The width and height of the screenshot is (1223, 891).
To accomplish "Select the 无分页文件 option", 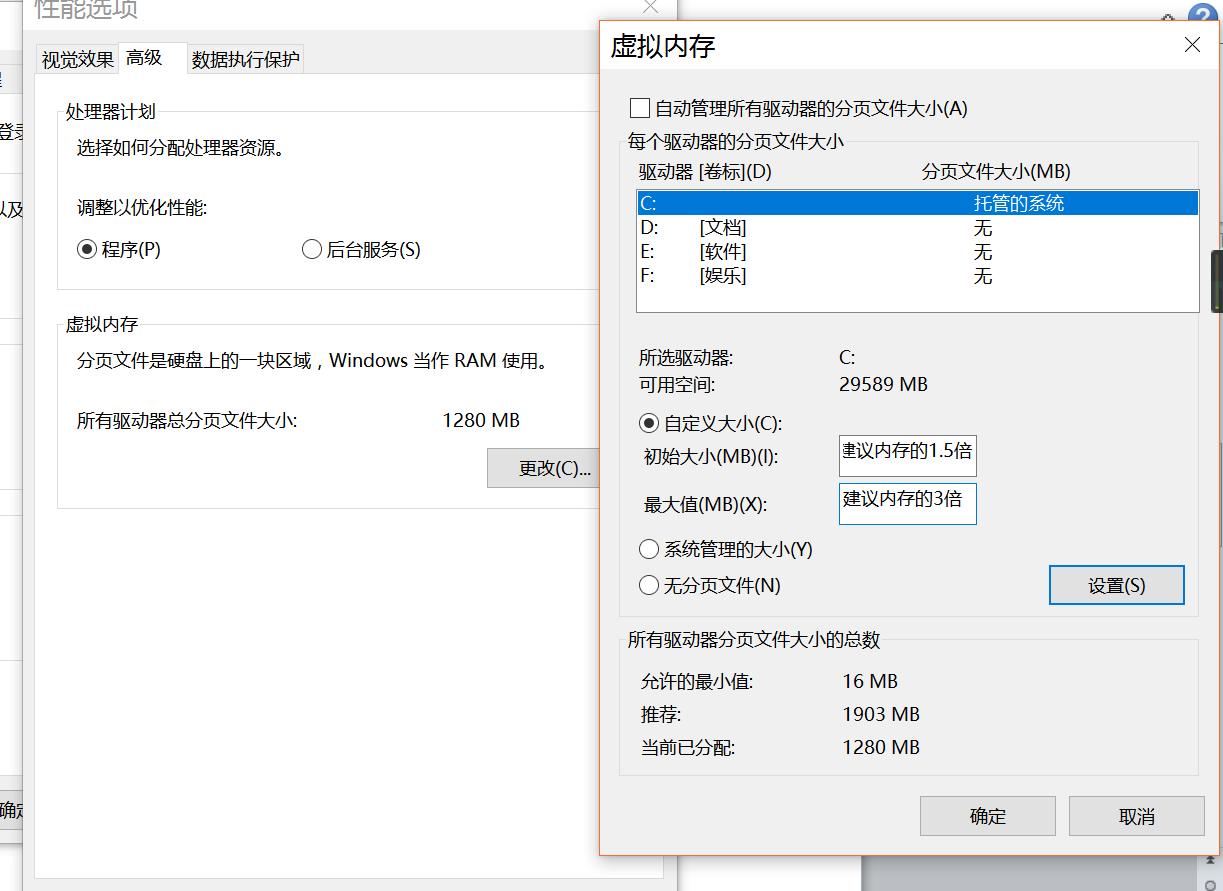I will click(x=649, y=586).
